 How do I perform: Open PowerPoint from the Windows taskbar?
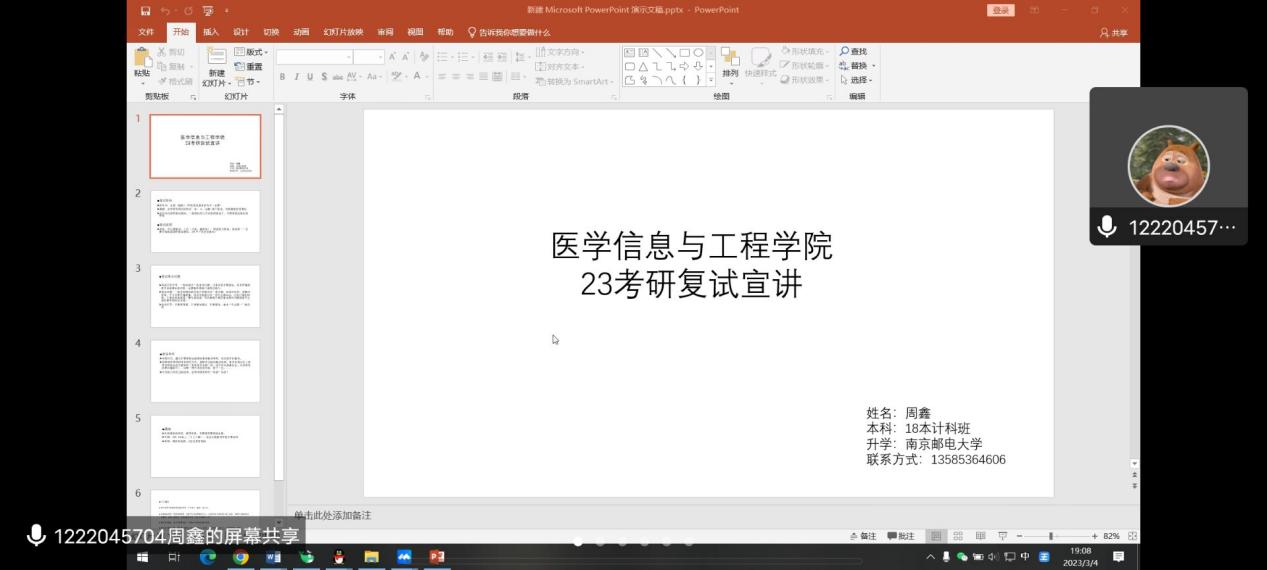click(x=436, y=557)
